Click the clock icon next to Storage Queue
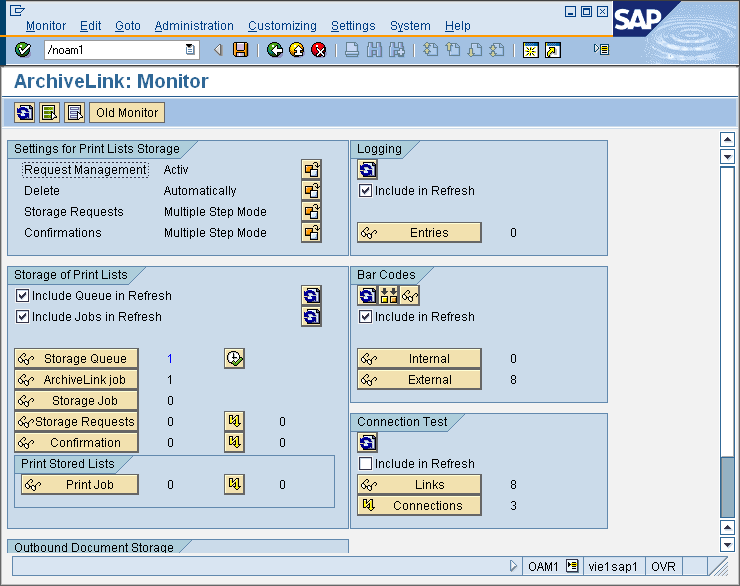 [x=234, y=359]
